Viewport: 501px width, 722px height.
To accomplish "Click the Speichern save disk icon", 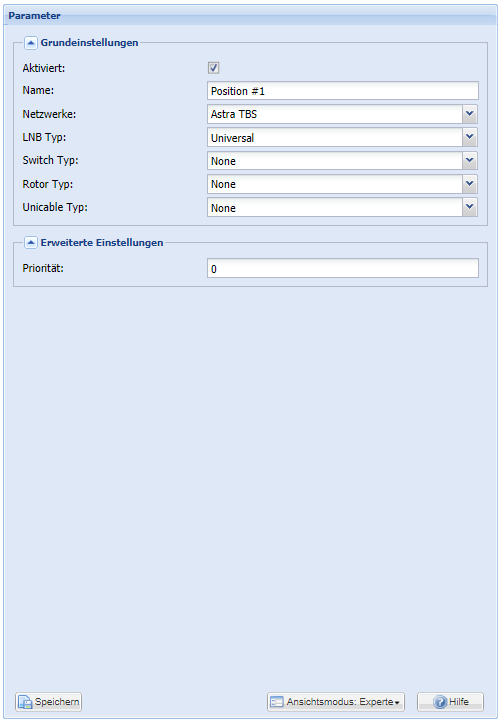I will [x=25, y=702].
